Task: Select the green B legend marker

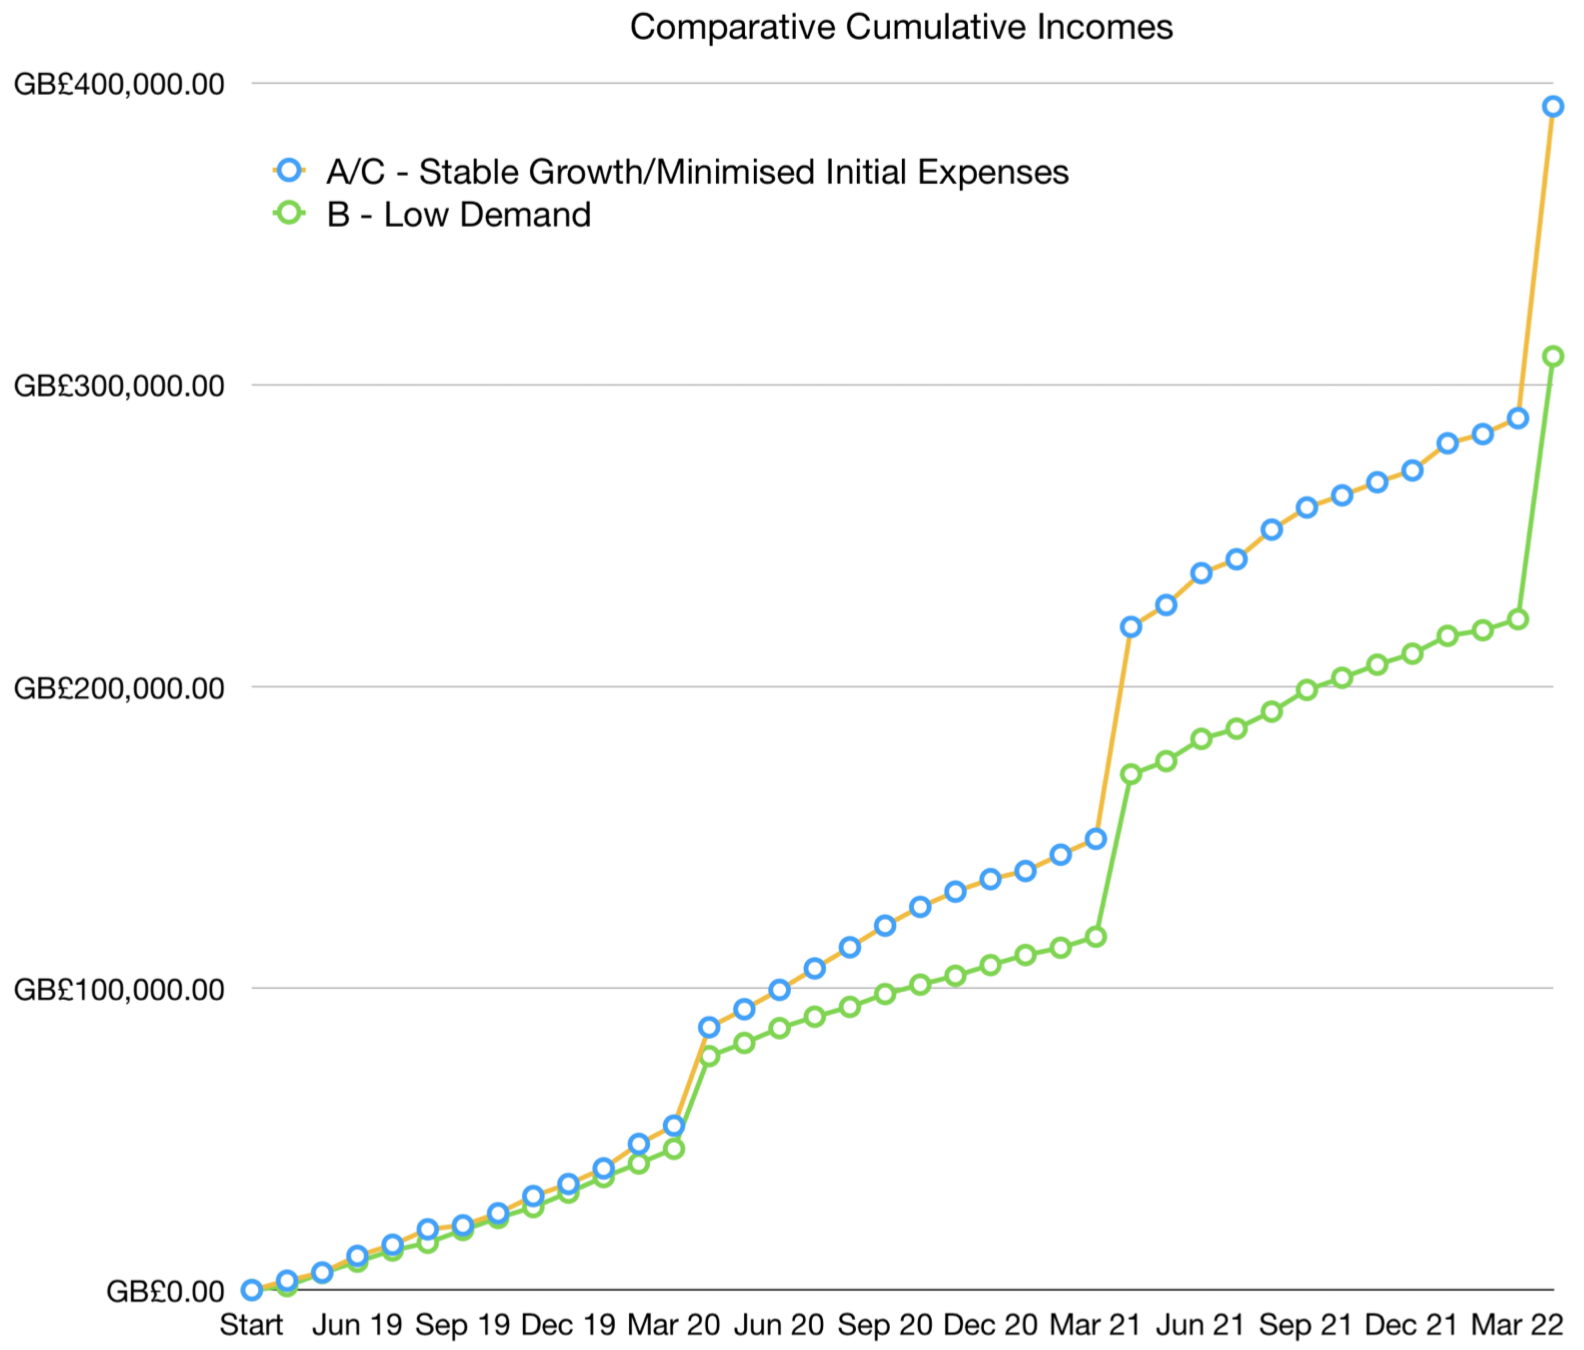Action: point(289,213)
